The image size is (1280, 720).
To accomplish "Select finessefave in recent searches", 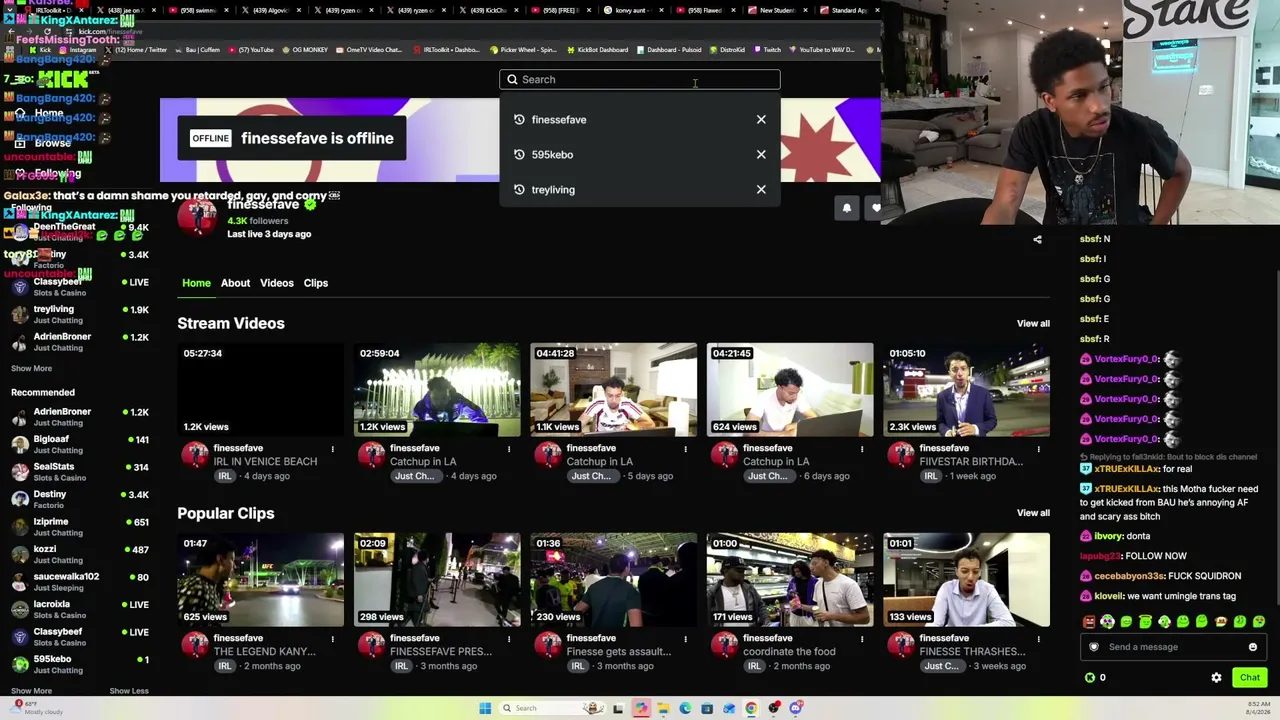I will 559,120.
